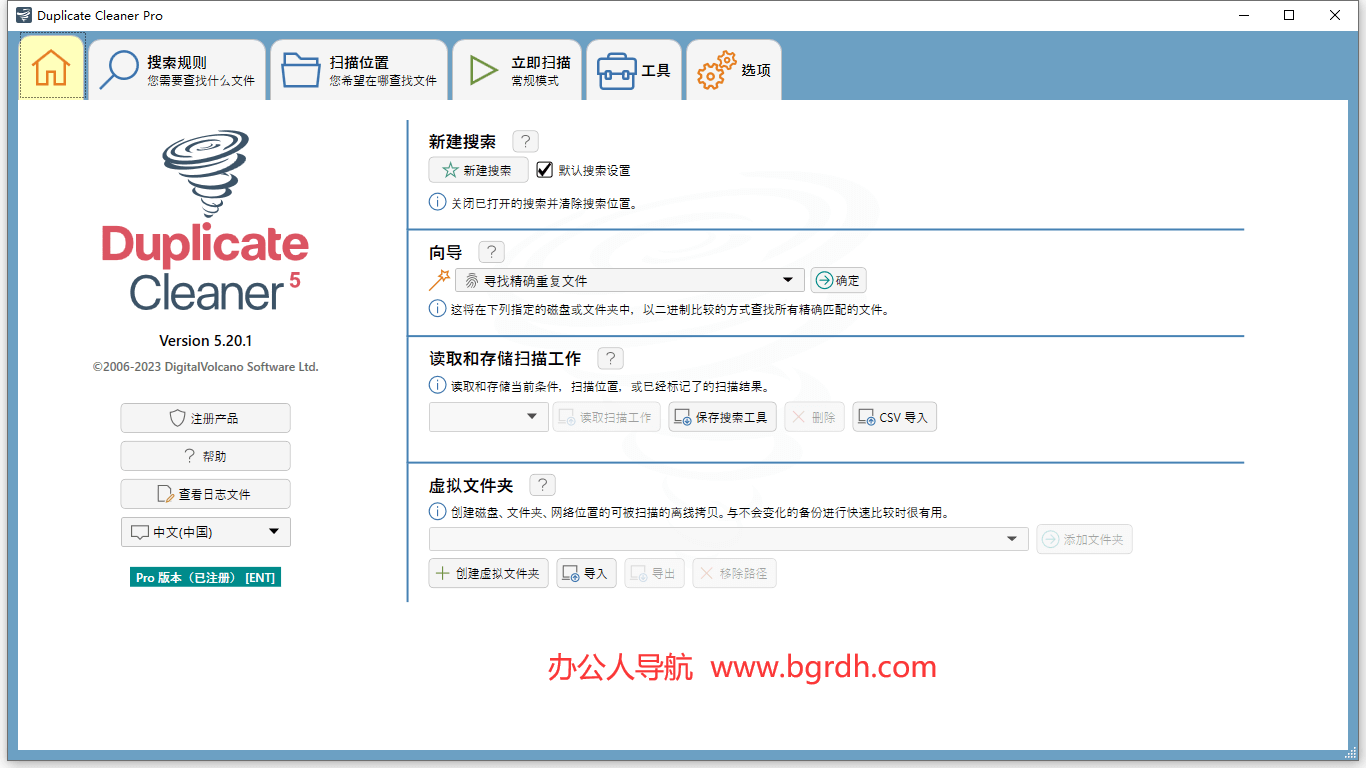Click the virtual folder path input field
This screenshot has width=1366, height=768.
[x=700, y=538]
